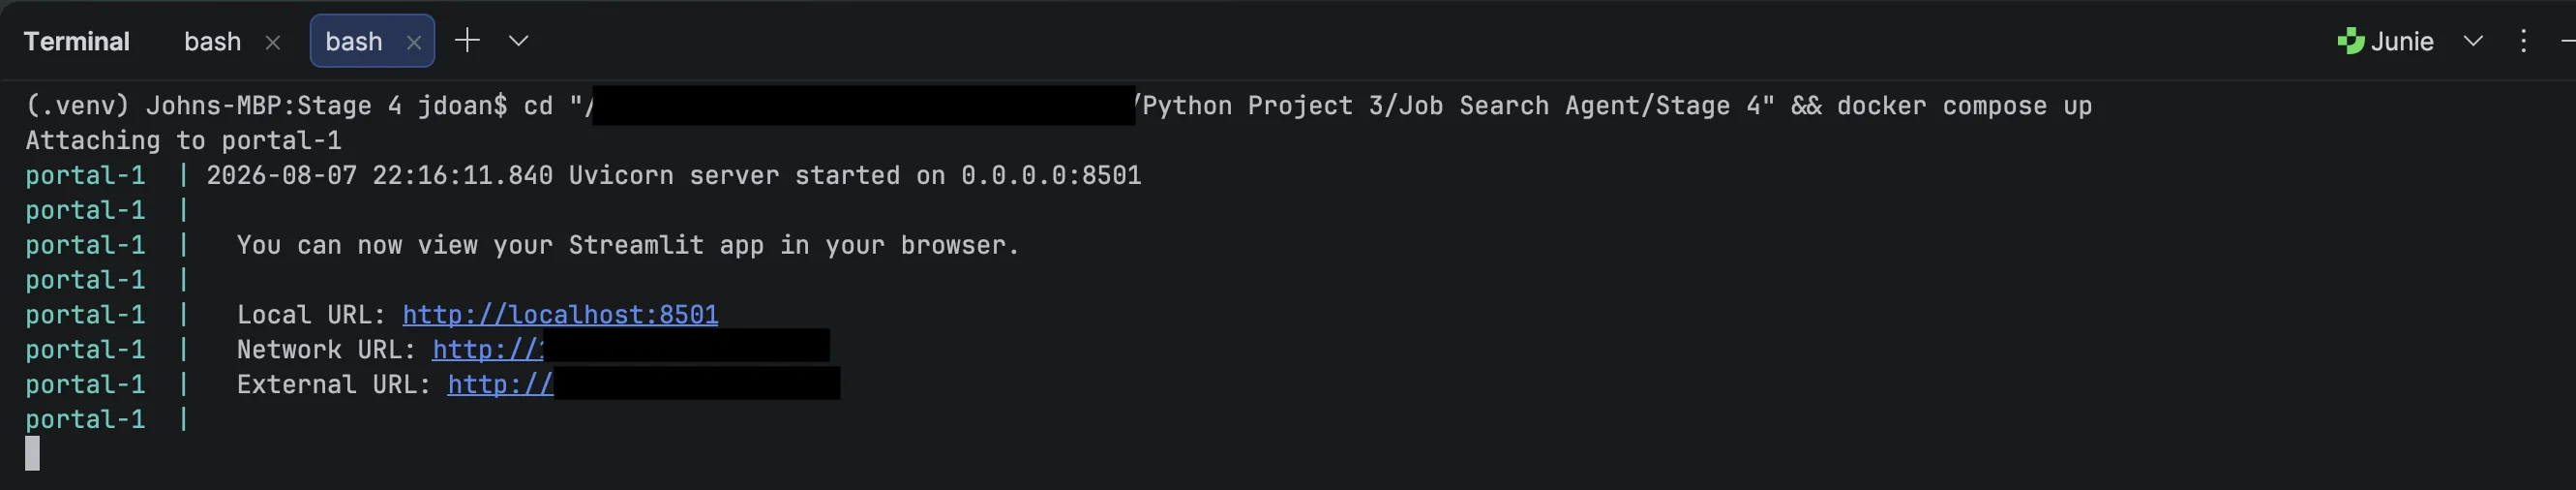The width and height of the screenshot is (2576, 490).
Task: Expand the chevron next to Junie
Action: [x=2473, y=41]
